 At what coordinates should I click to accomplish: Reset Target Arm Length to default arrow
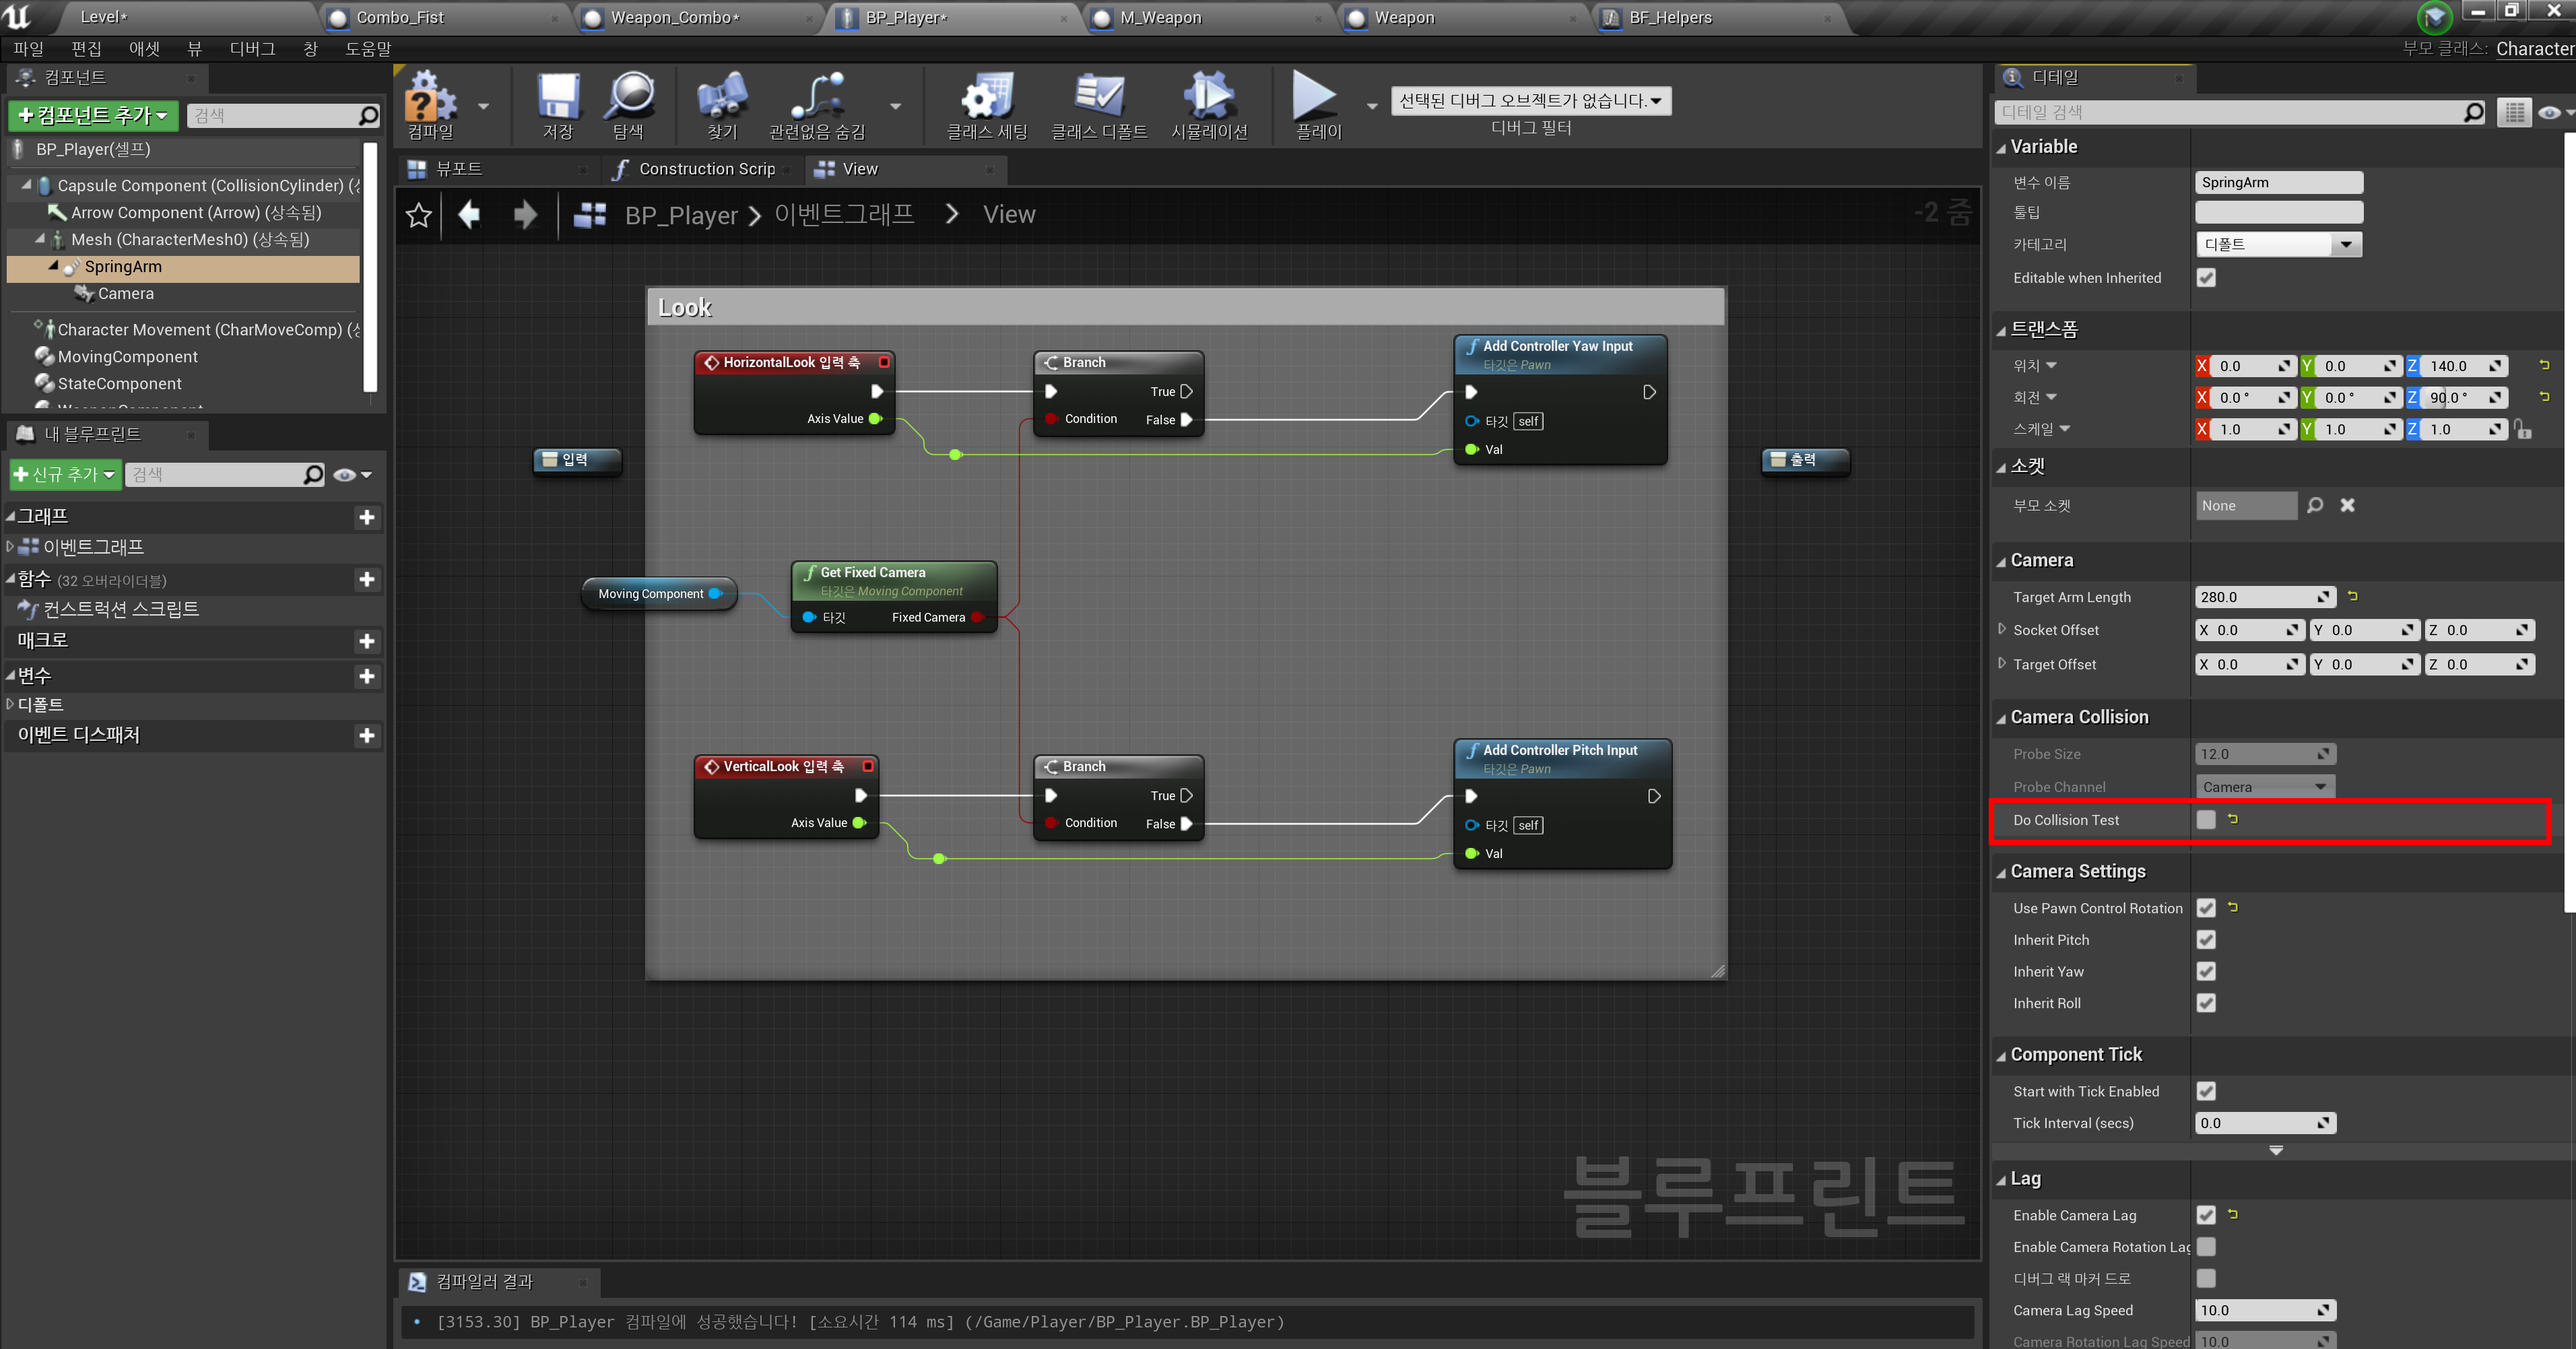[x=2352, y=596]
